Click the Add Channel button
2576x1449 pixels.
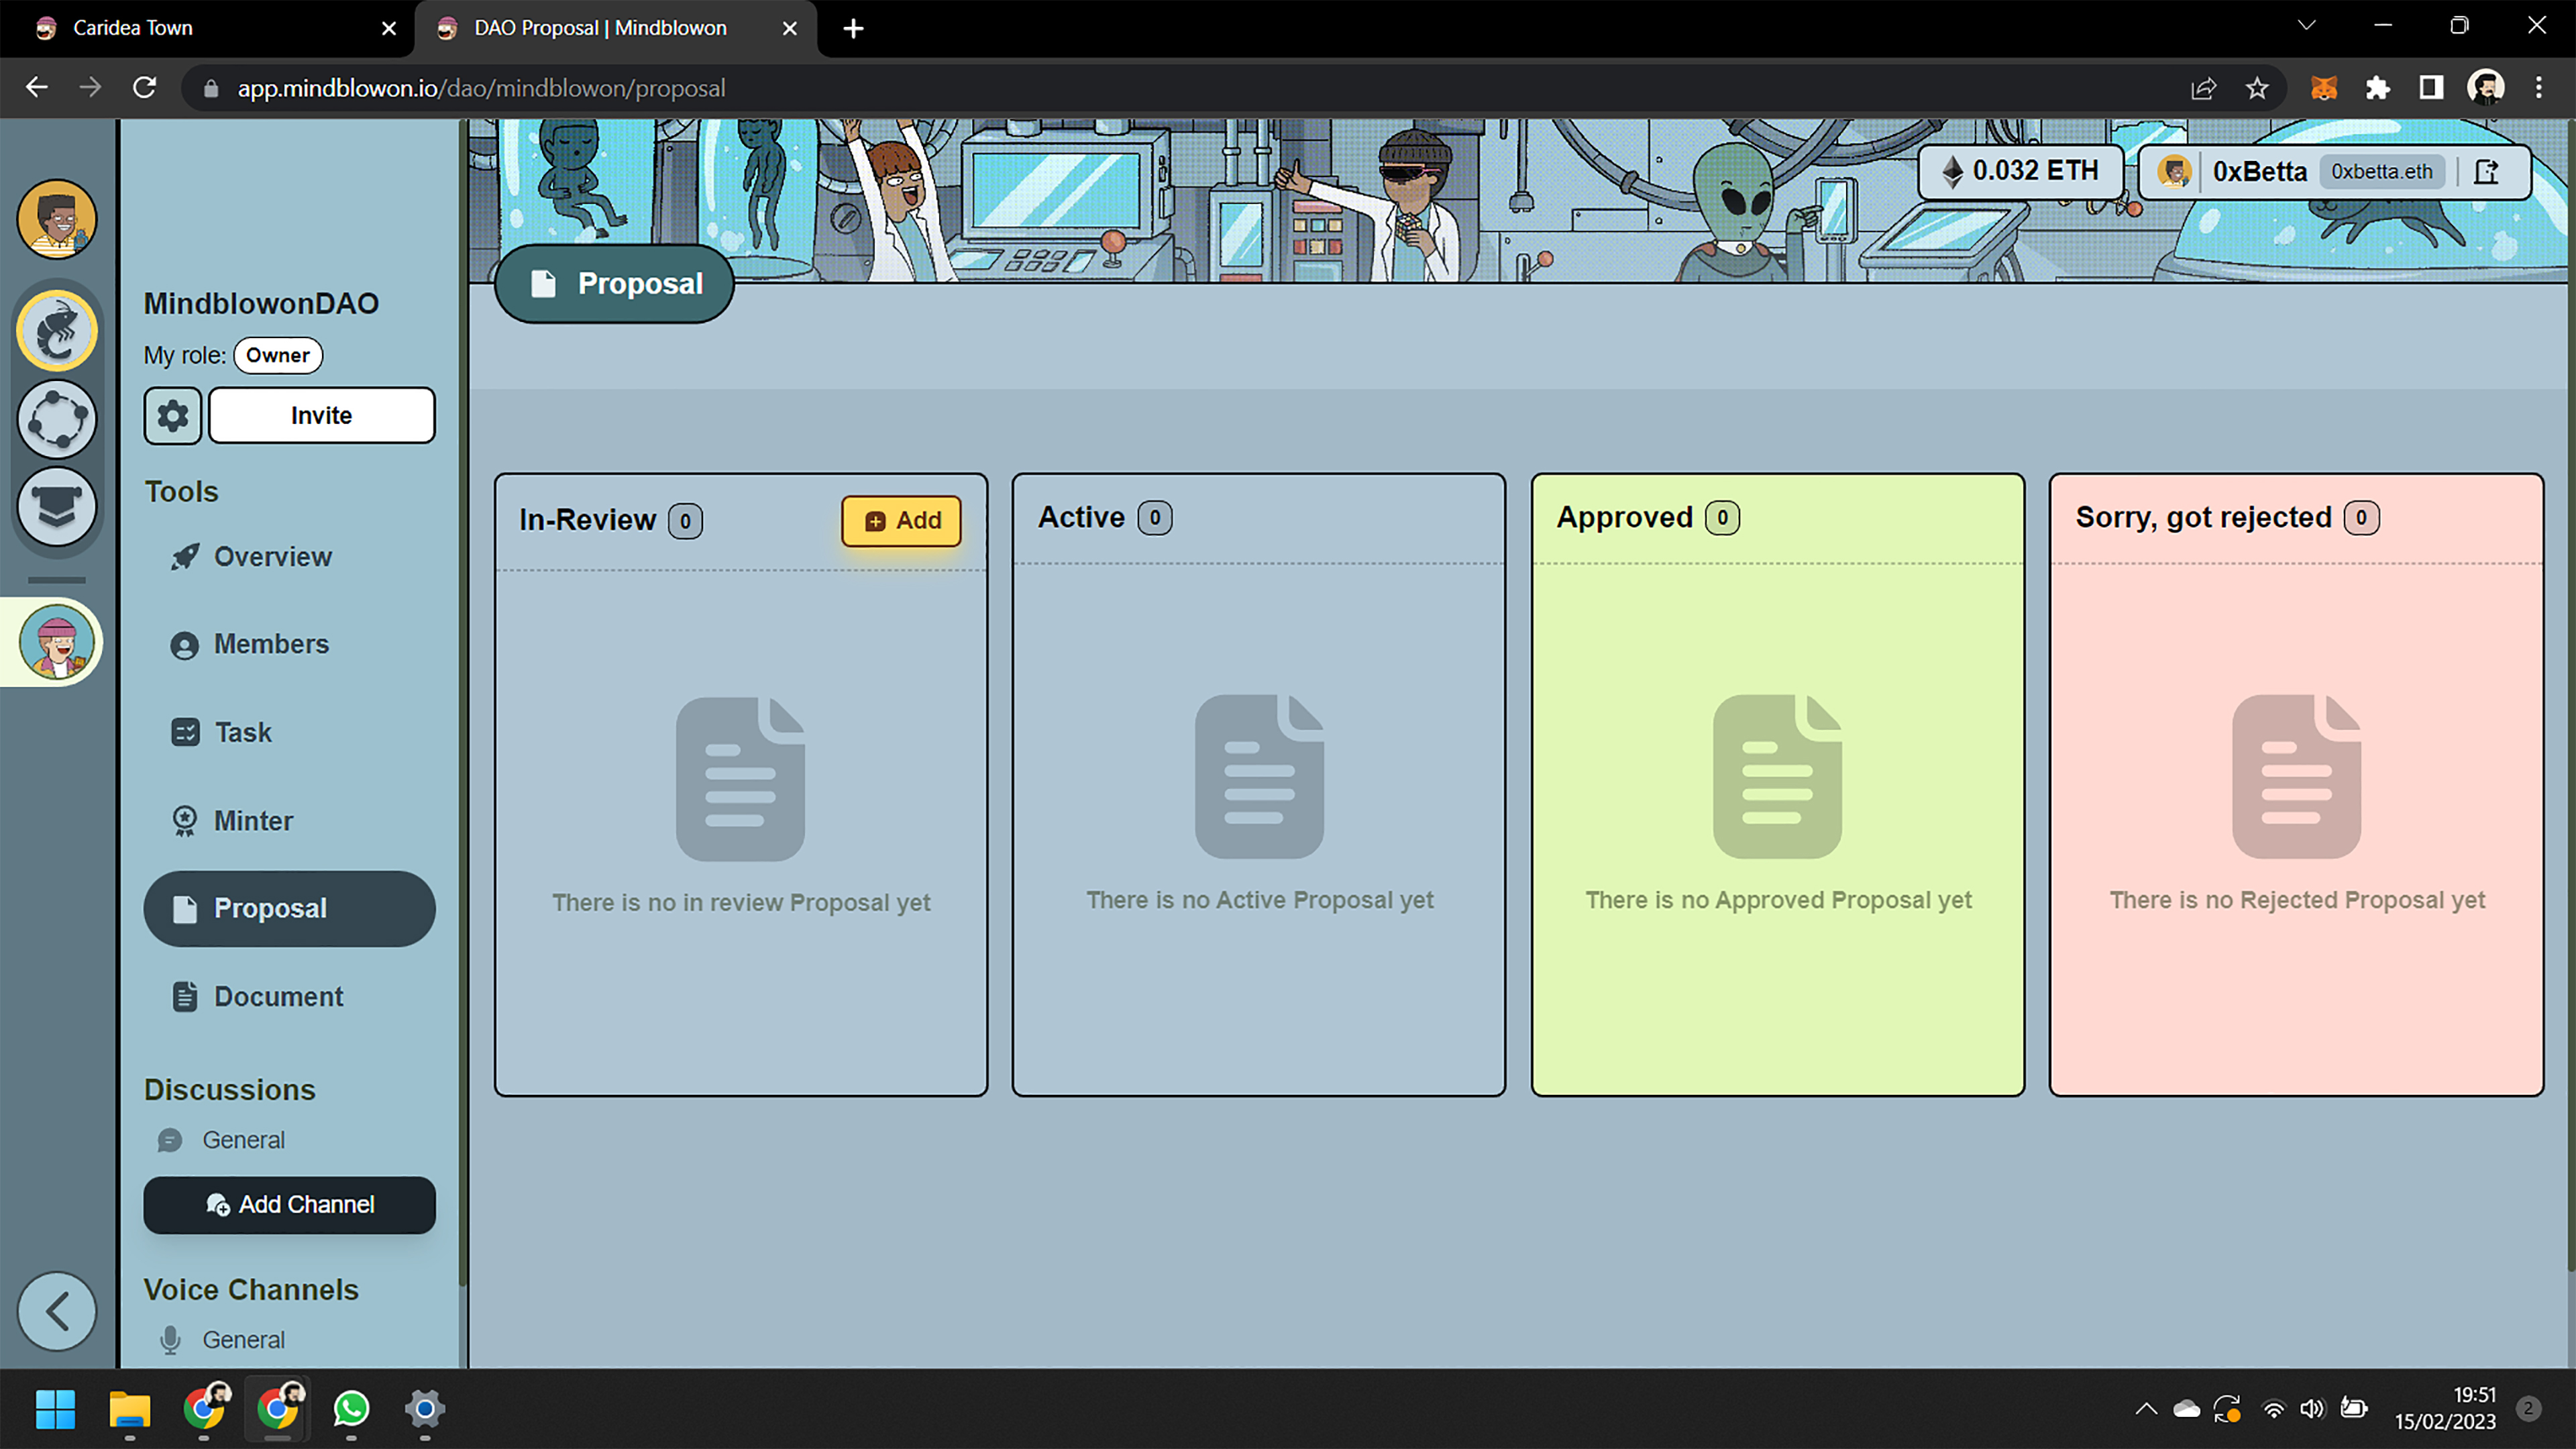point(289,1204)
